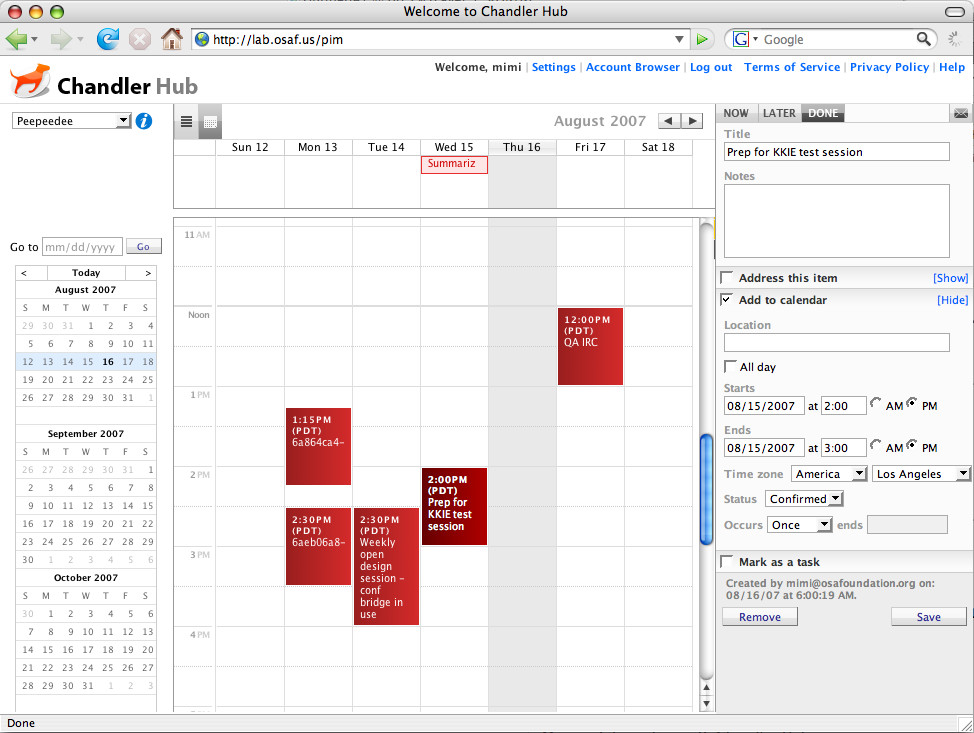Click the search magnifier icon
This screenshot has height=733, width=974.
pyautogui.click(x=924, y=39)
